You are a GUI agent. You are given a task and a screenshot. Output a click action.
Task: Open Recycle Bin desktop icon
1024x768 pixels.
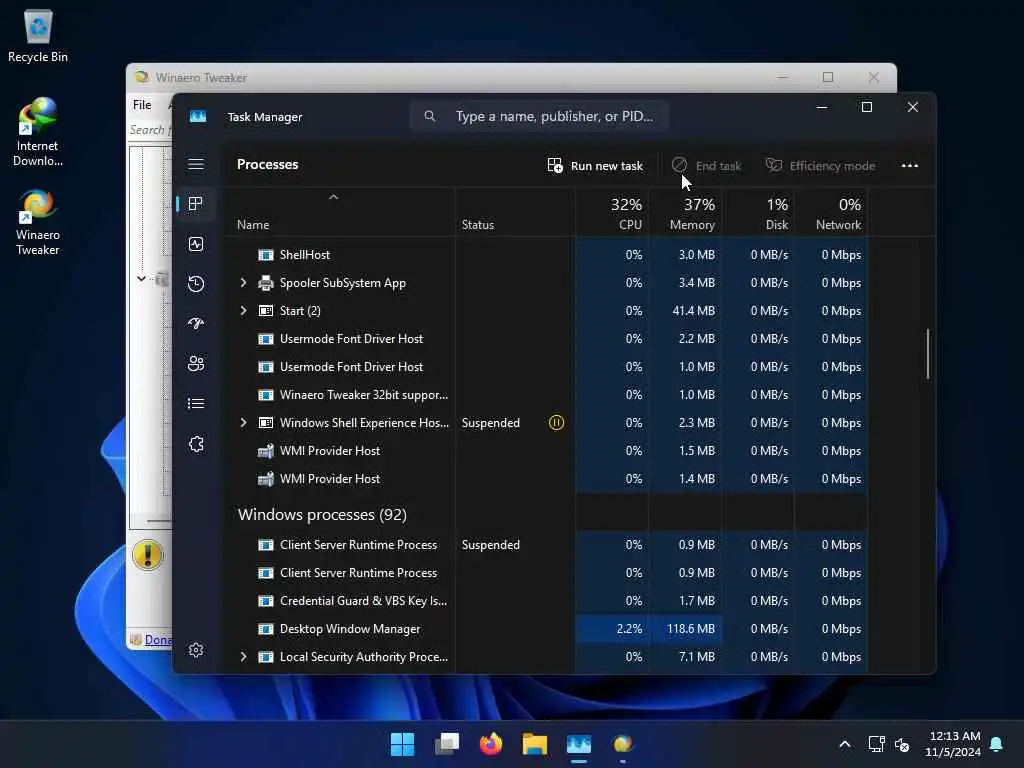[38, 36]
